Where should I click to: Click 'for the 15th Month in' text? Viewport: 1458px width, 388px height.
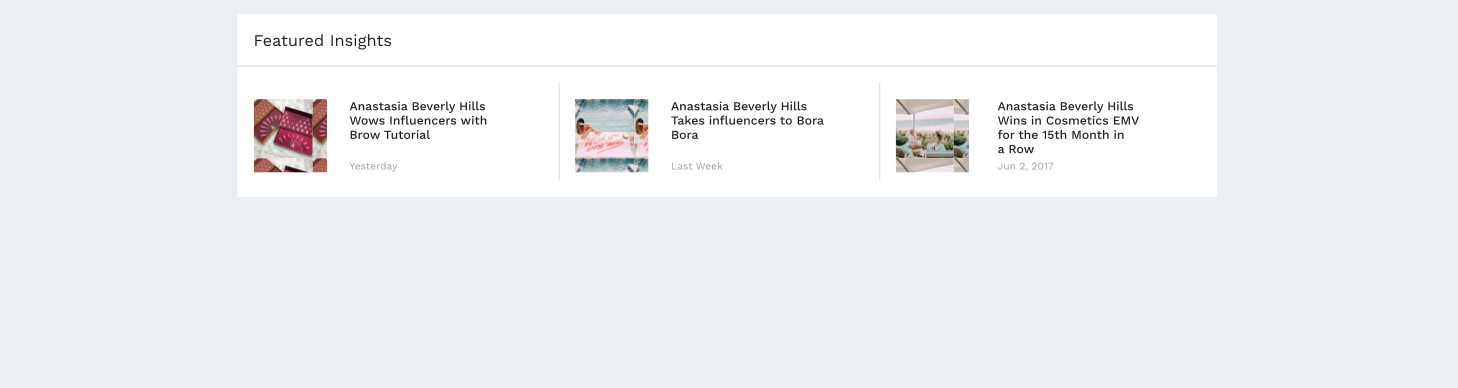pyautogui.click(x=1061, y=135)
